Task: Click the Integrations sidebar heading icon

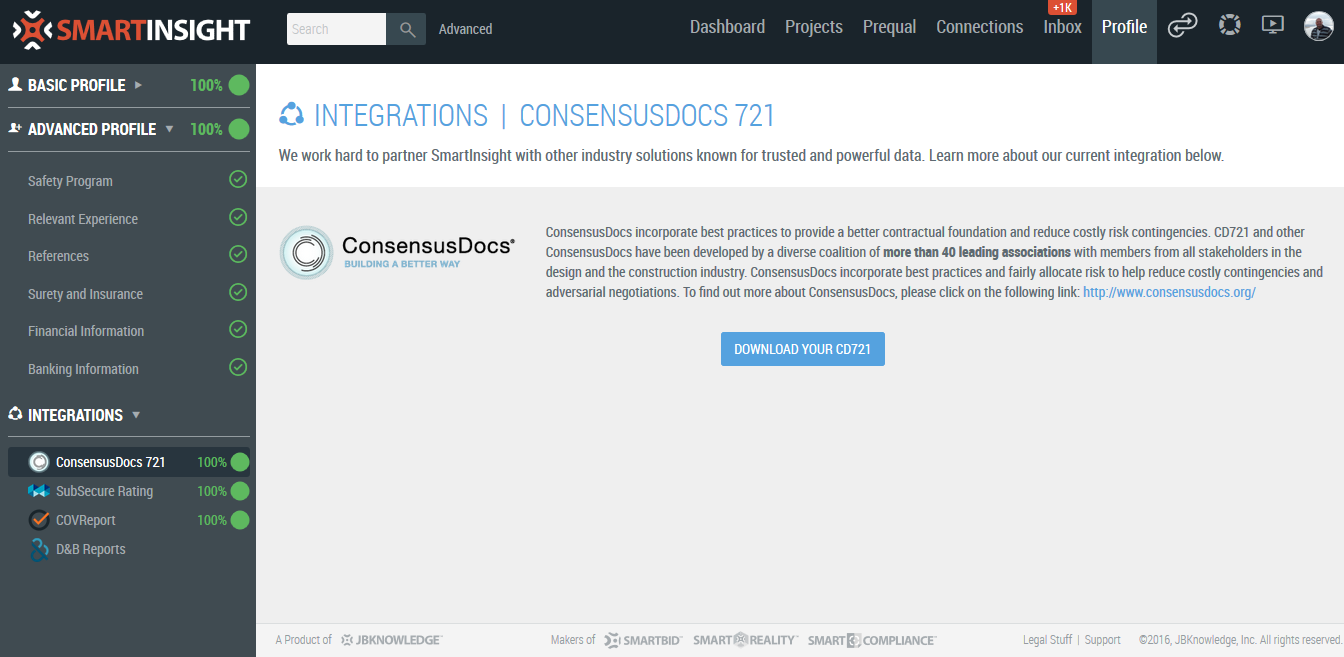Action: click(15, 414)
